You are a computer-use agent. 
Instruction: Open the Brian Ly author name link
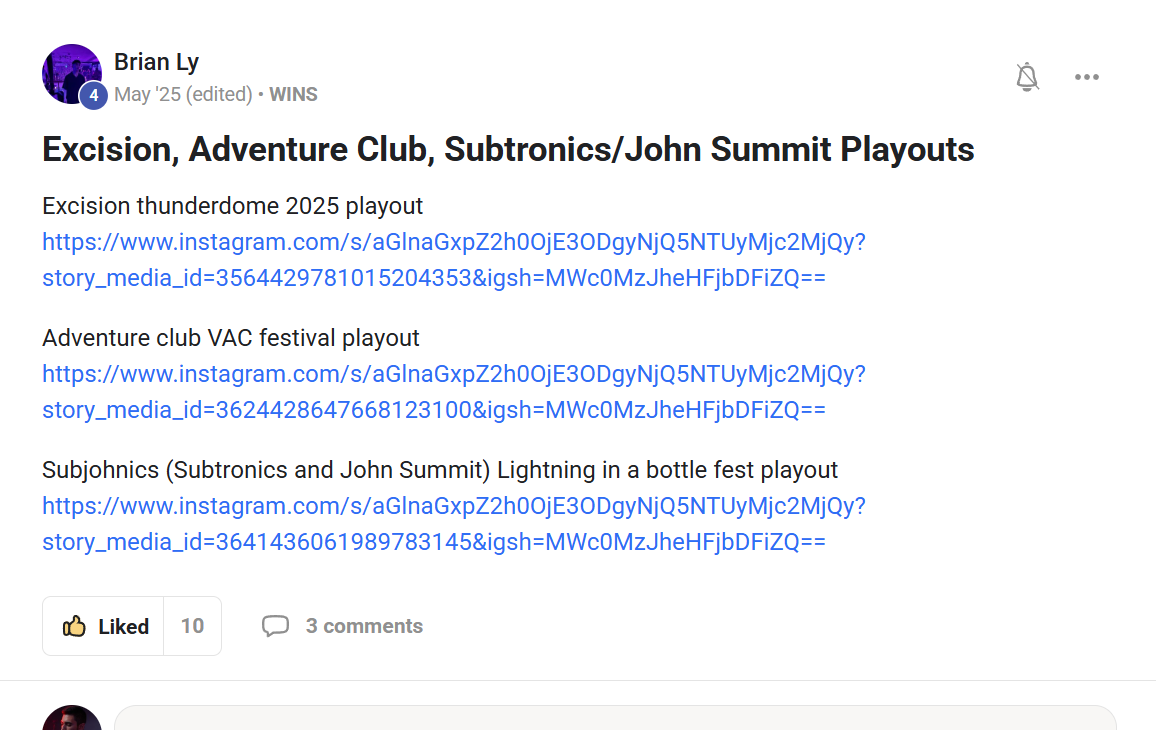(x=156, y=62)
